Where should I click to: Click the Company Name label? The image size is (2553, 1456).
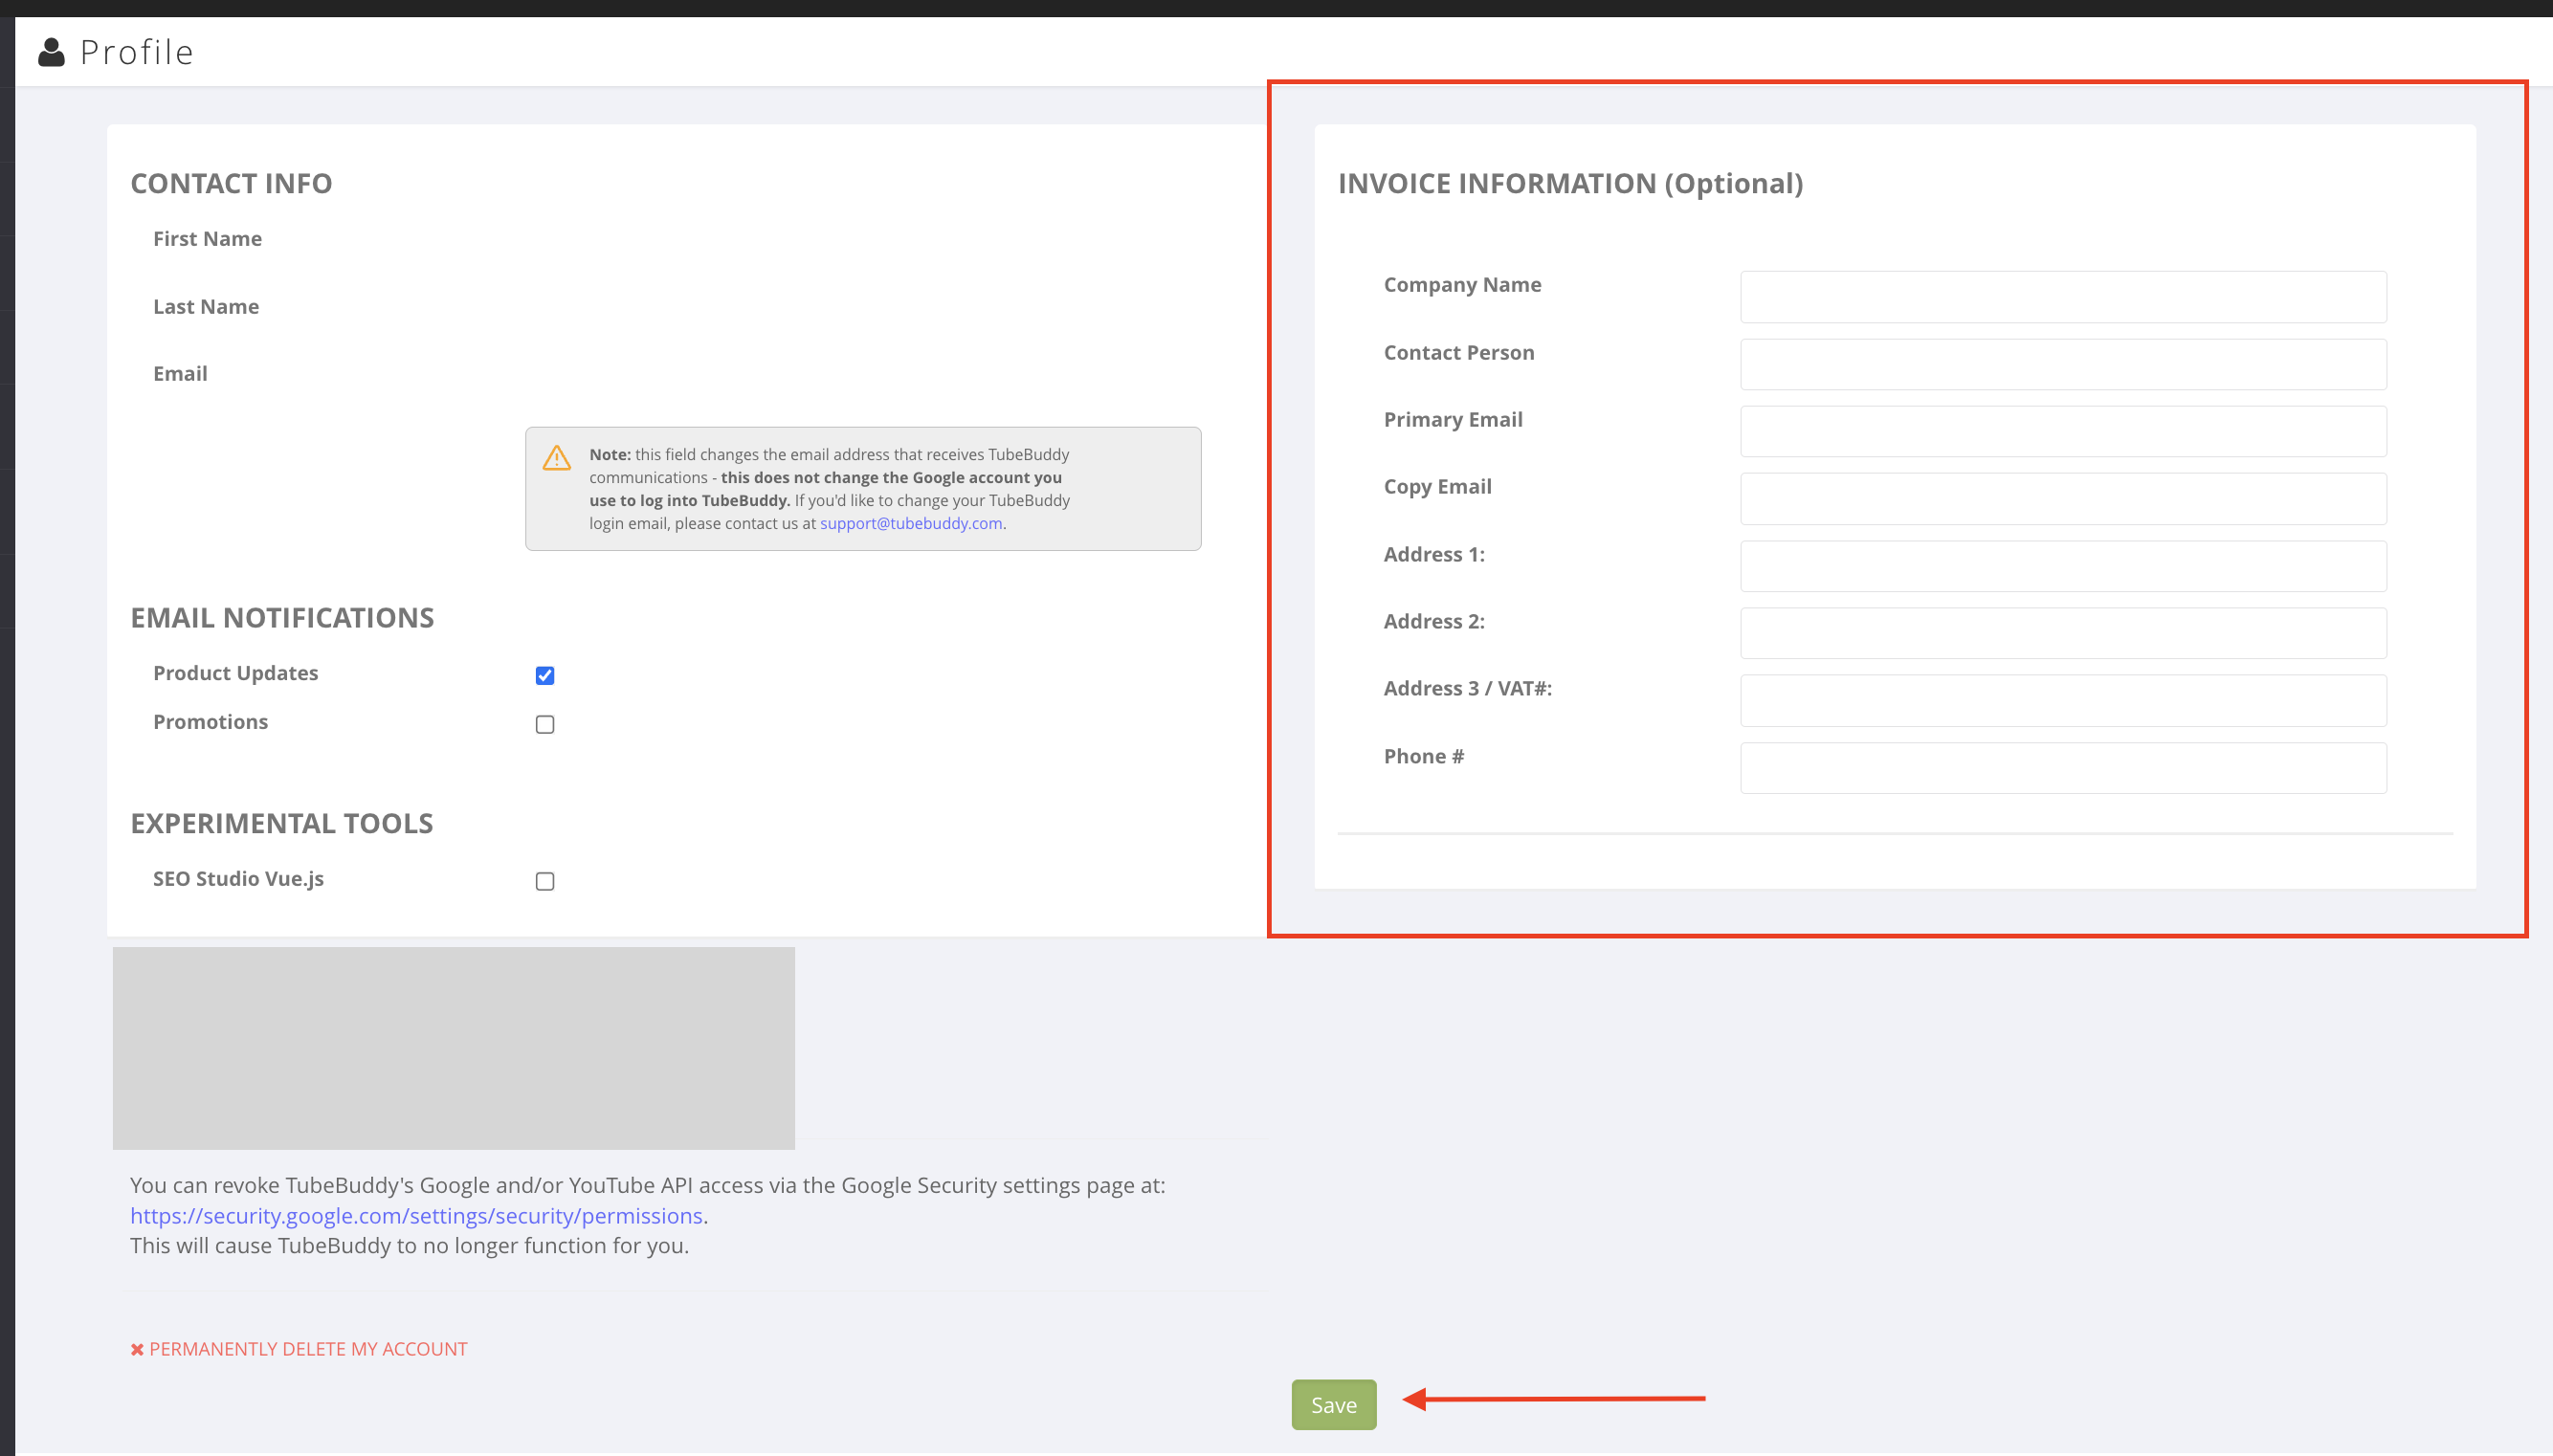click(1462, 285)
